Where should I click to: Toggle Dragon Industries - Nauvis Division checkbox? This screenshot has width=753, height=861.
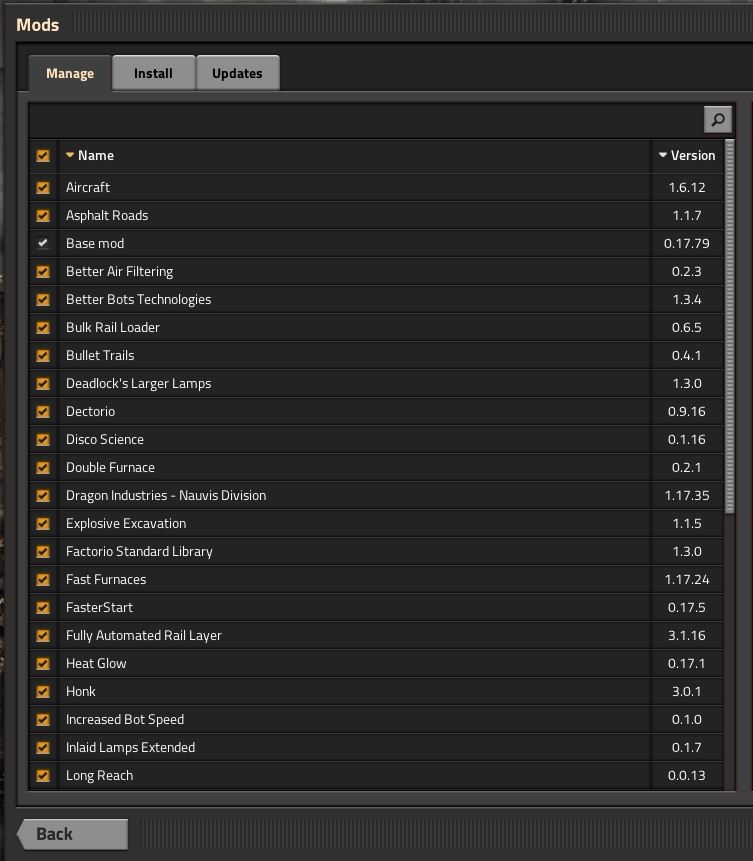pos(43,495)
